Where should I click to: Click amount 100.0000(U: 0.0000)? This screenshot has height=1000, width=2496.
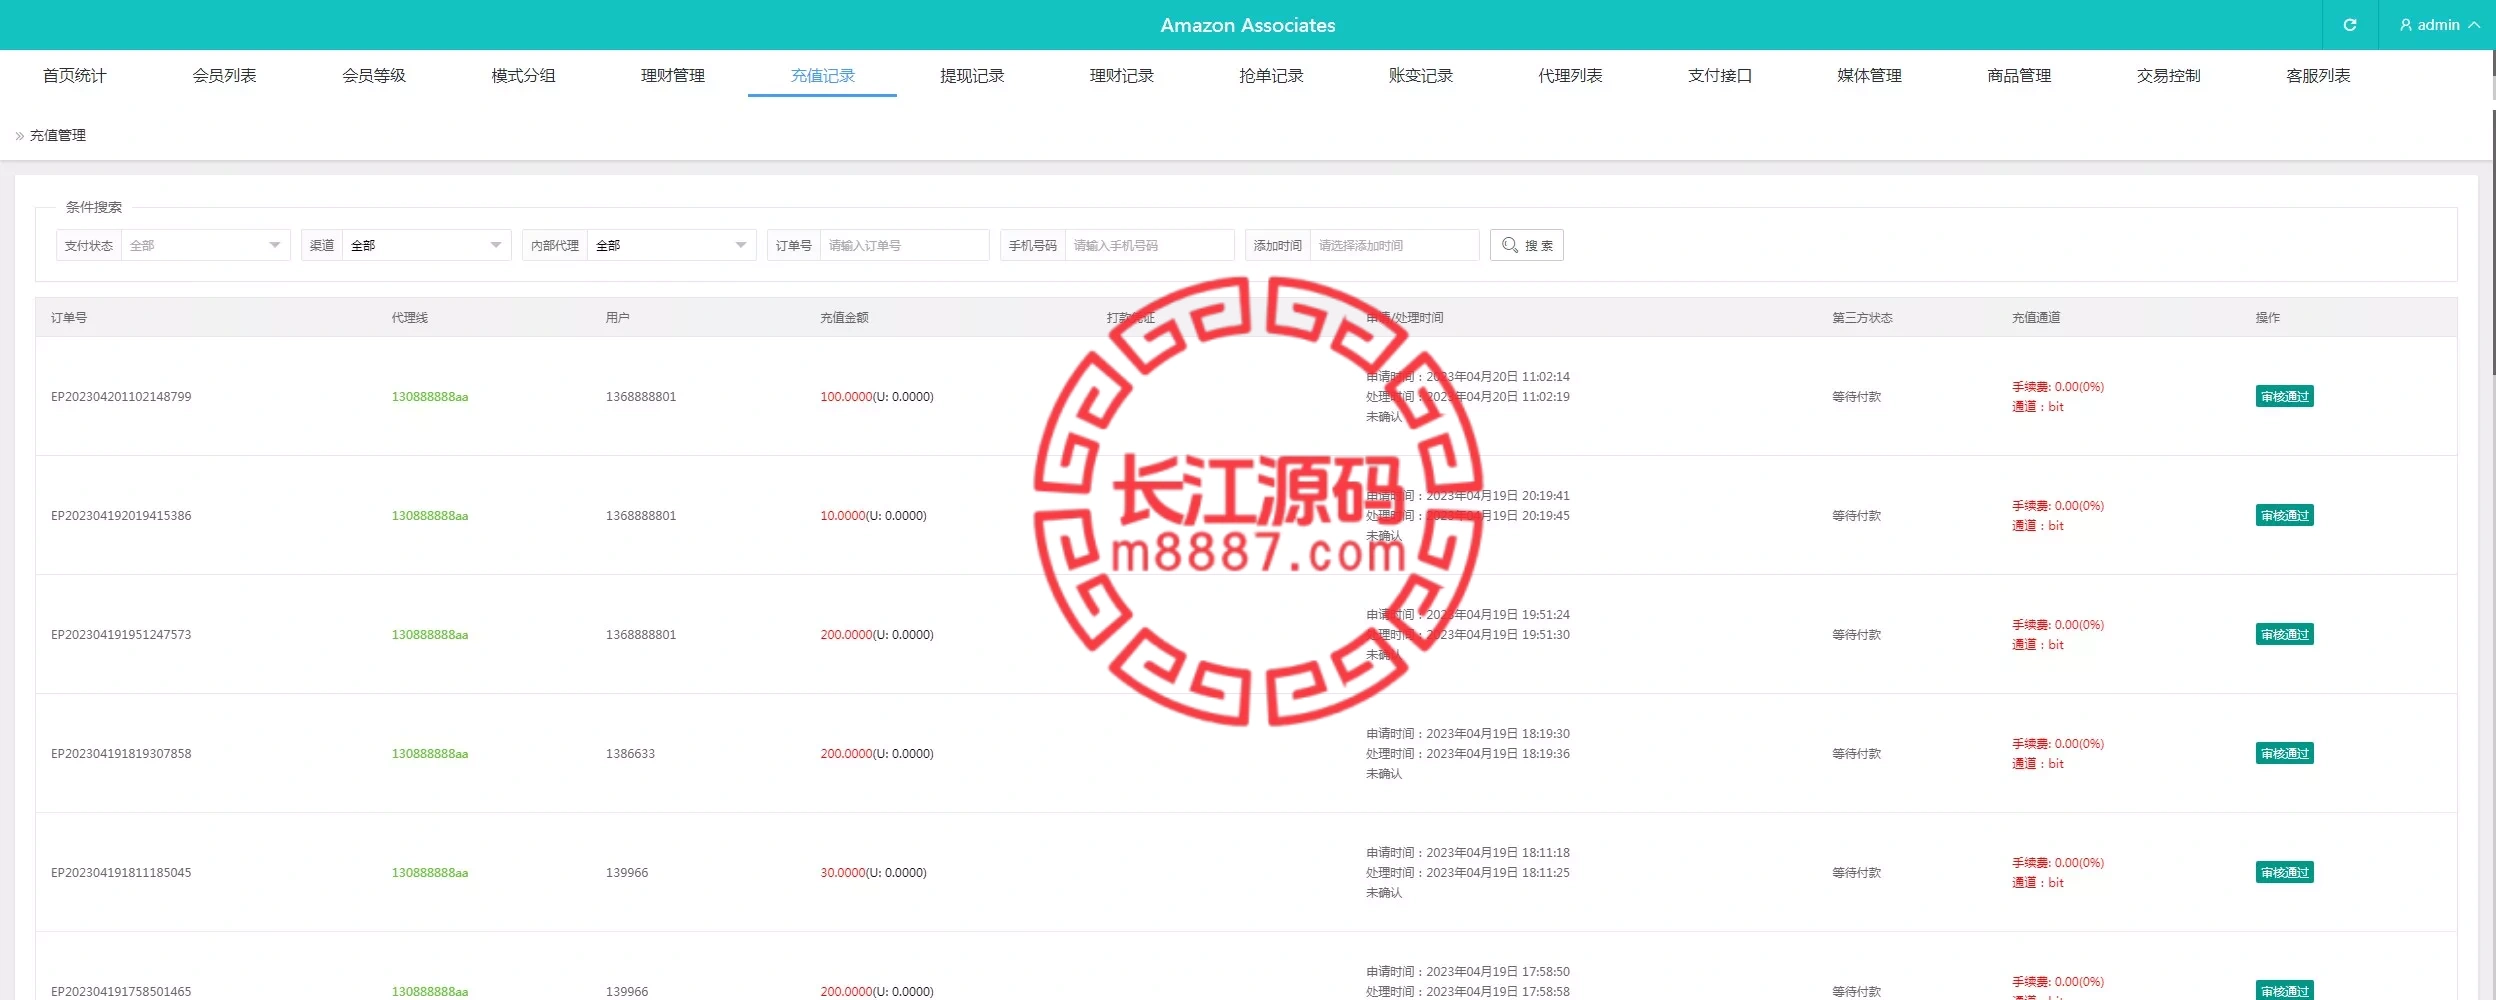pos(877,397)
